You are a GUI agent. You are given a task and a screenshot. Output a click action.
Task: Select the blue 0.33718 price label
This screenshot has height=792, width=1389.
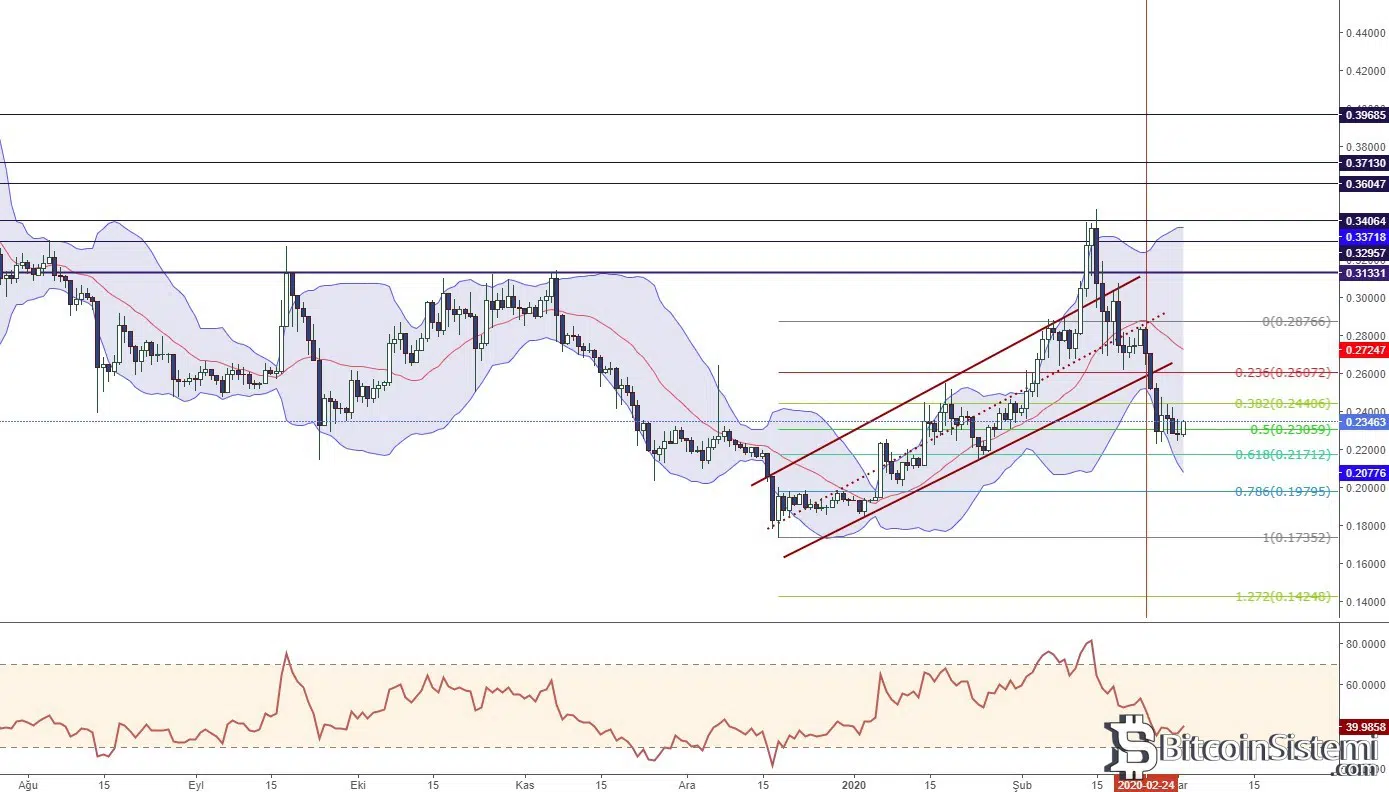(x=1364, y=237)
